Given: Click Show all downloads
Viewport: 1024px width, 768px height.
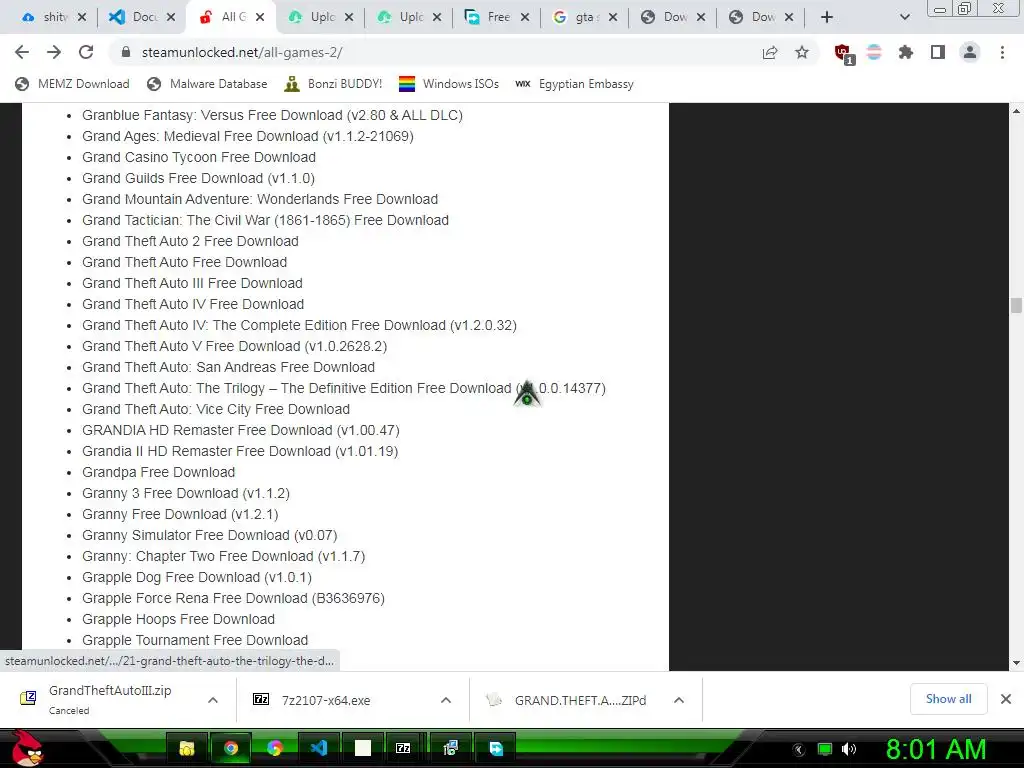Looking at the screenshot, I should (948, 699).
